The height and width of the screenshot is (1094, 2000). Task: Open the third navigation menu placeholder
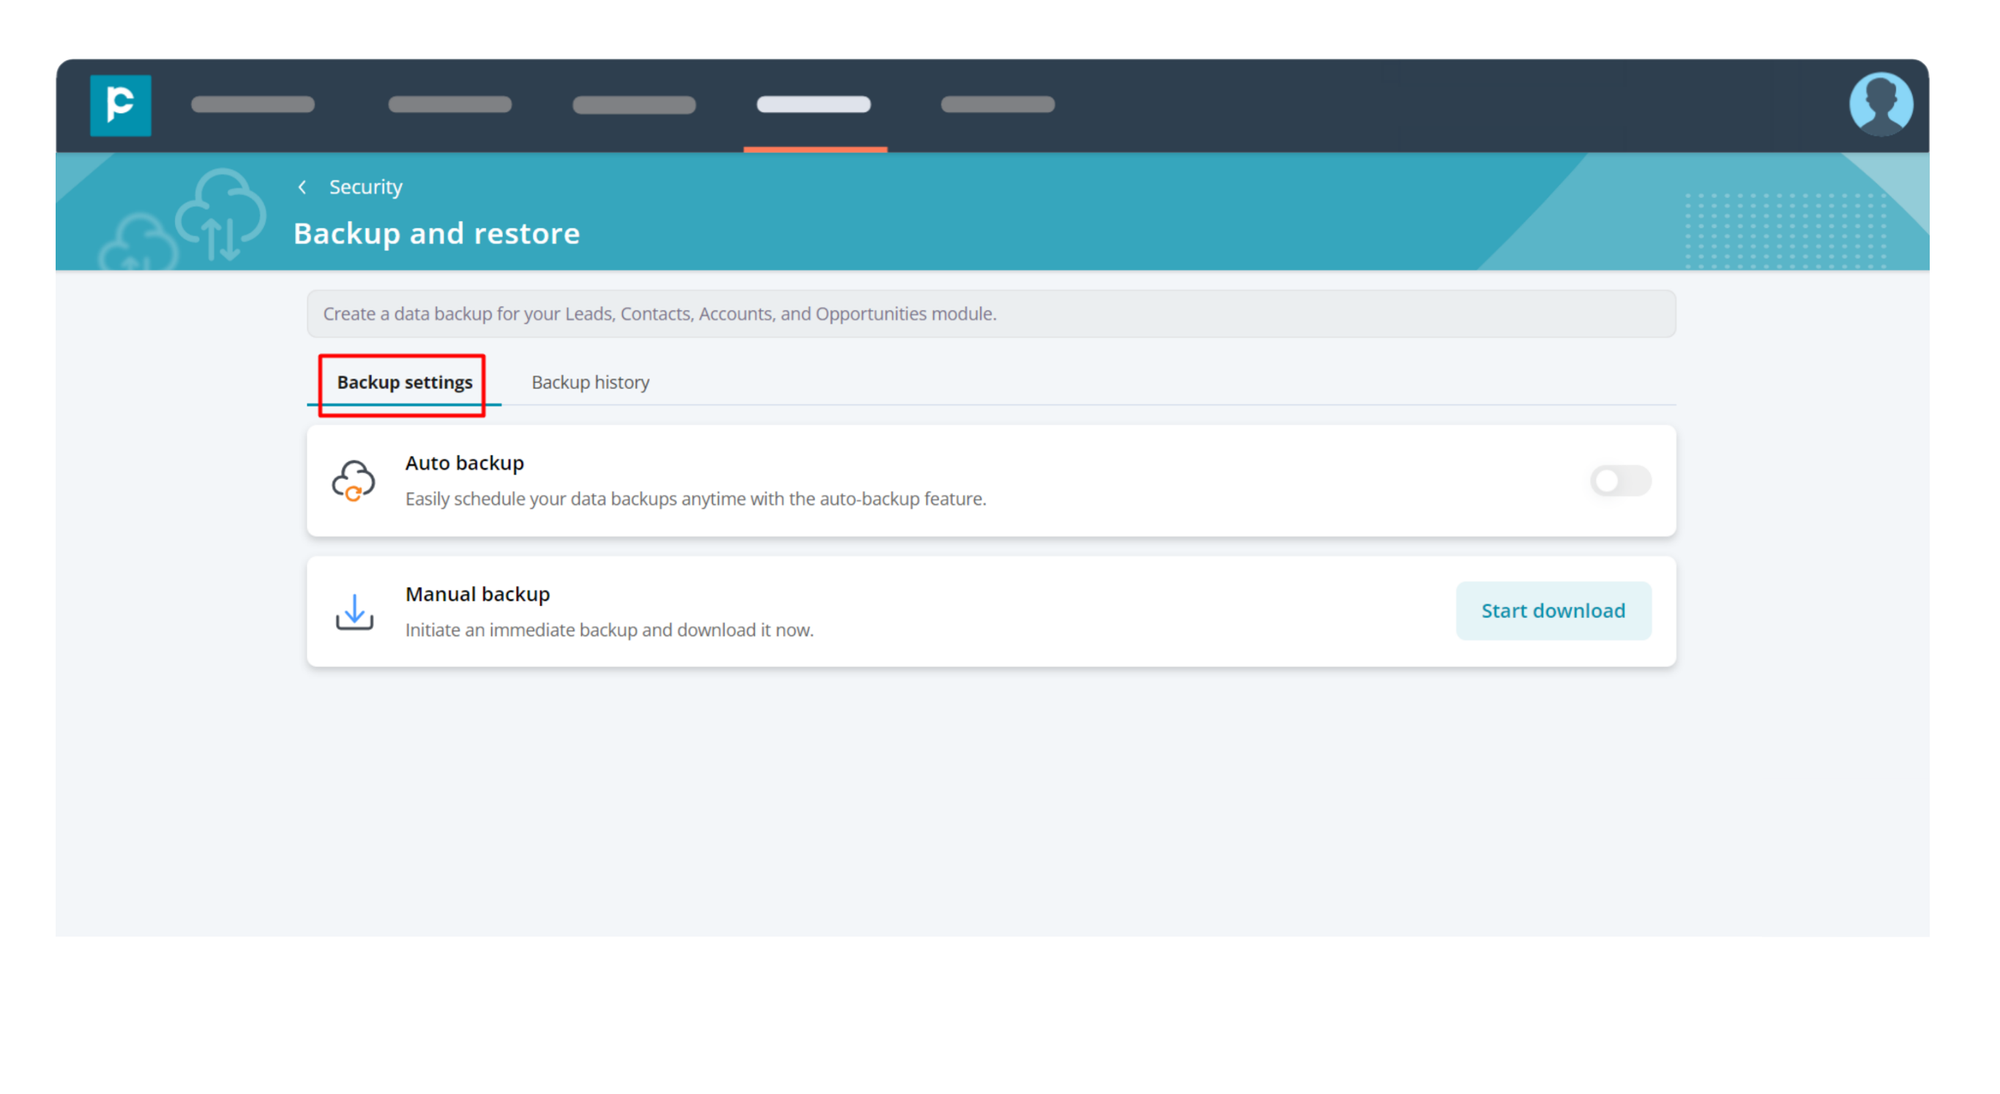tap(634, 105)
